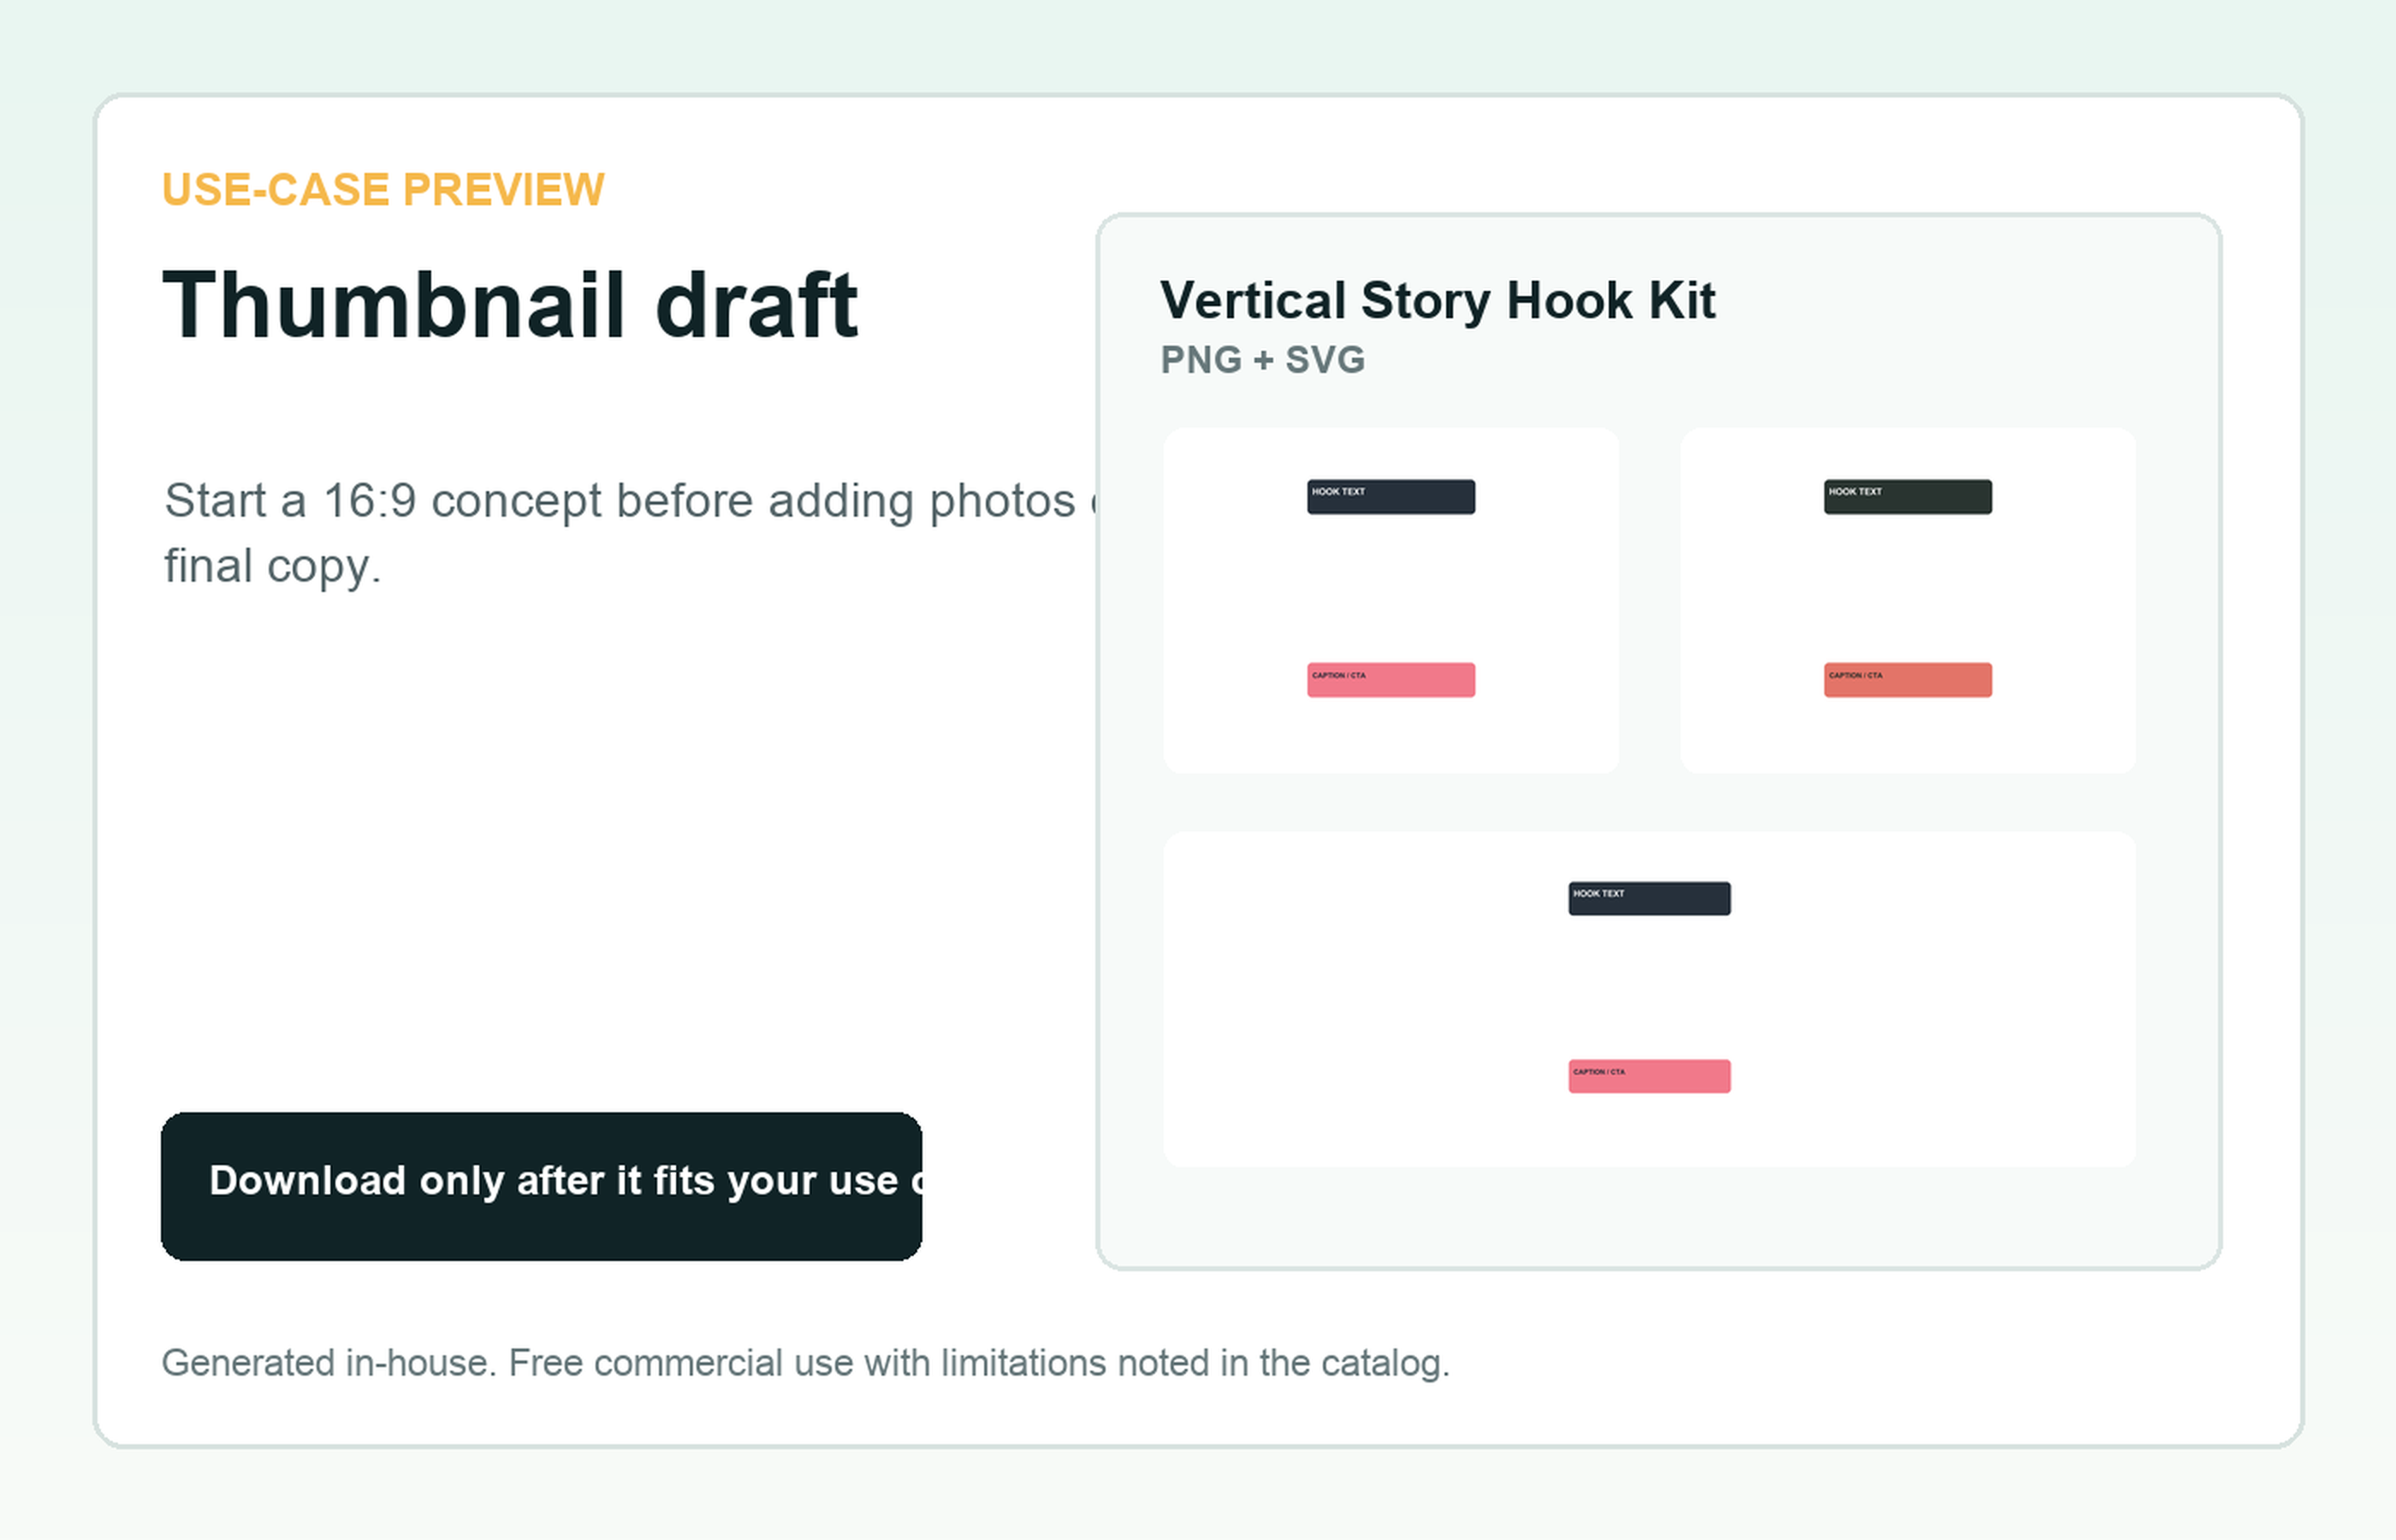Click the 'Start a 16:9 concept' description
This screenshot has width=2396, height=1540.
[x=630, y=533]
